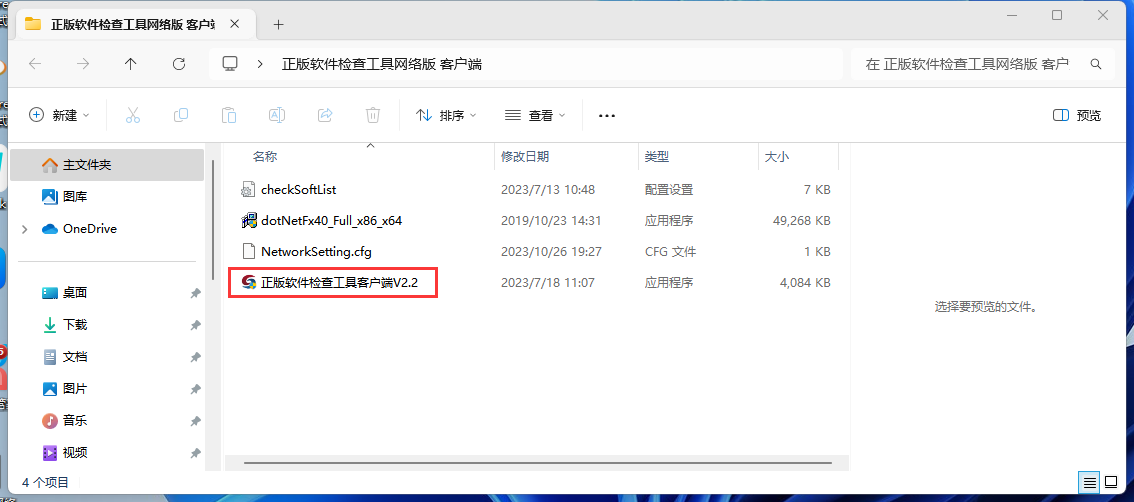Viewport: 1134px width, 502px height.
Task: Click the Cut scissors icon in toolbar
Action: point(132,115)
